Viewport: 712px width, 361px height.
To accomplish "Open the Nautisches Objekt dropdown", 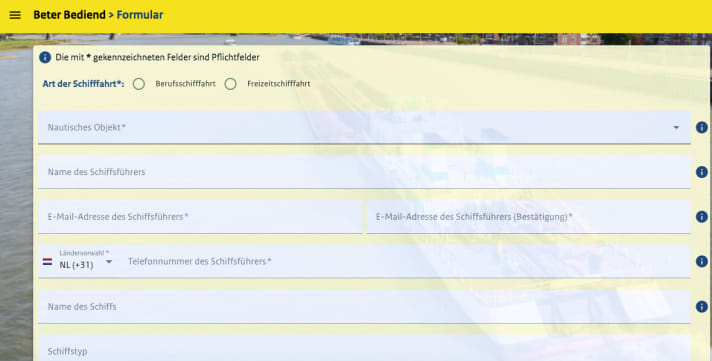I will pyautogui.click(x=364, y=127).
